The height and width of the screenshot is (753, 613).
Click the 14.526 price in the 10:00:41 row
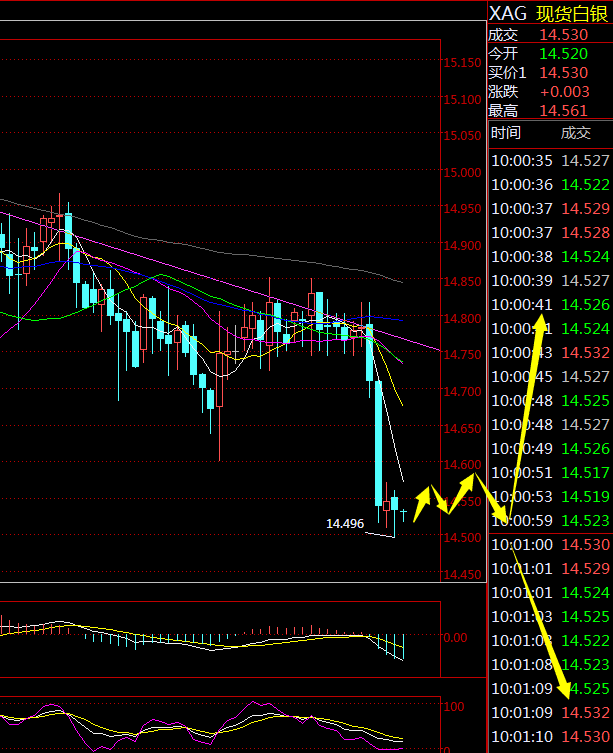click(x=586, y=304)
